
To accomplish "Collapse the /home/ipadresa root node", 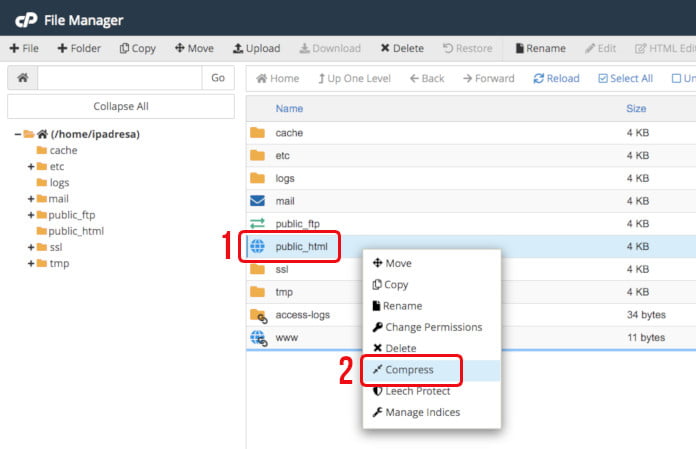I will pos(17,134).
